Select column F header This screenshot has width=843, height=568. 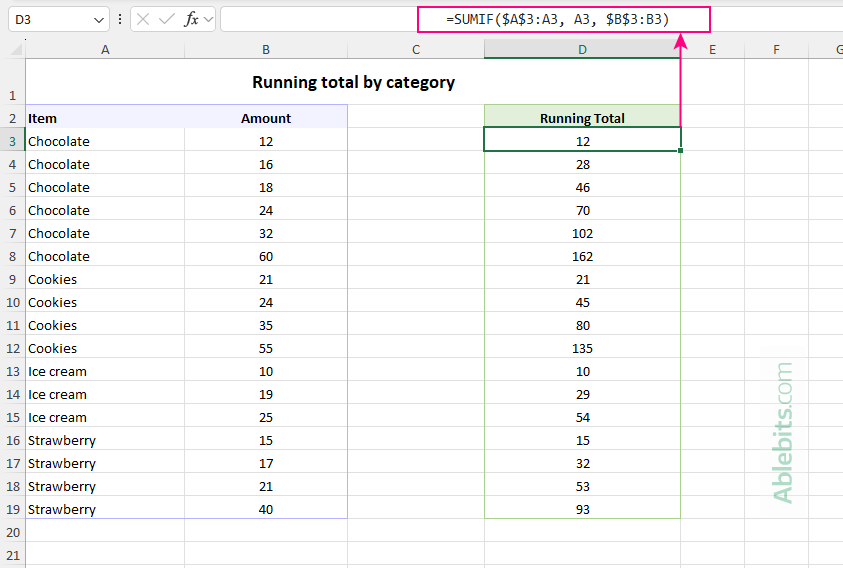776,50
